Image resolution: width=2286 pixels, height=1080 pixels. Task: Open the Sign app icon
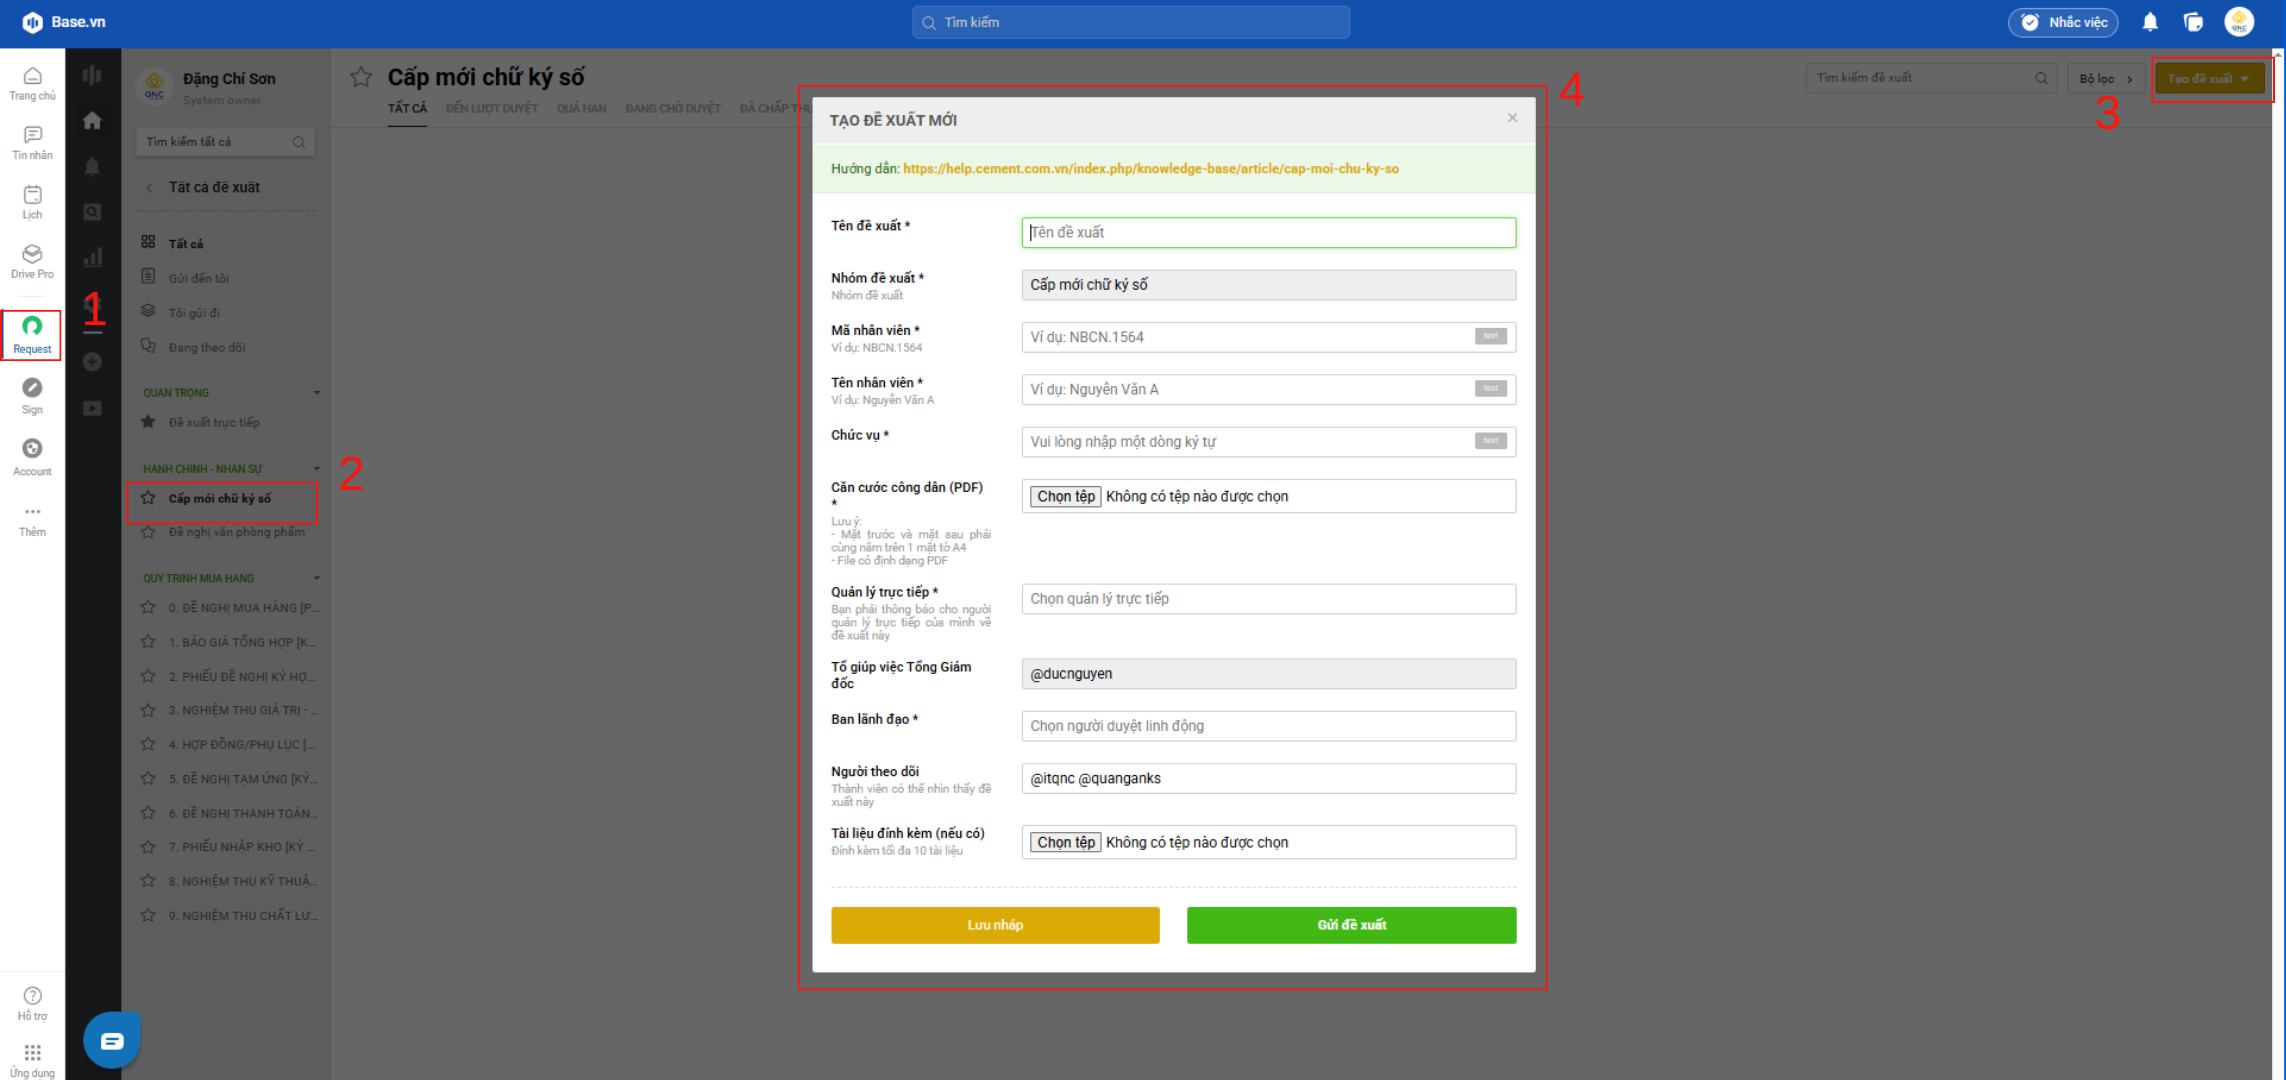(x=32, y=395)
